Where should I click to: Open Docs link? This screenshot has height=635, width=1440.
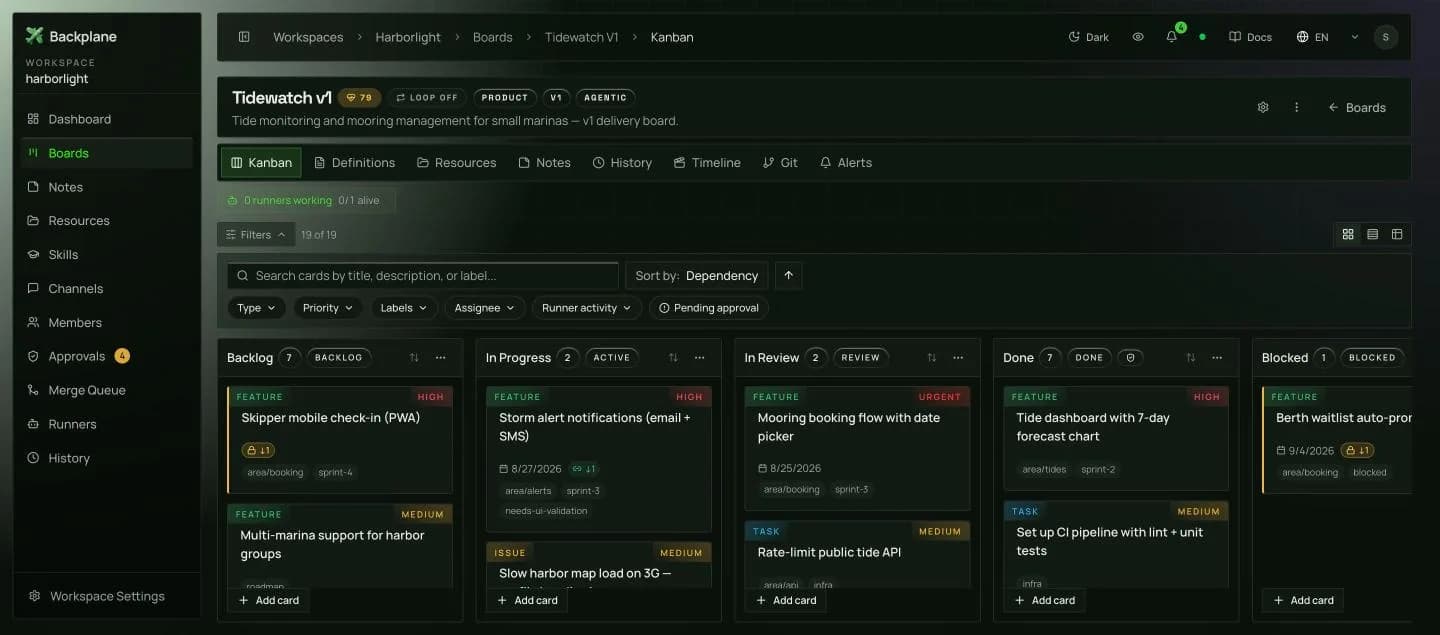pyautogui.click(x=1251, y=37)
